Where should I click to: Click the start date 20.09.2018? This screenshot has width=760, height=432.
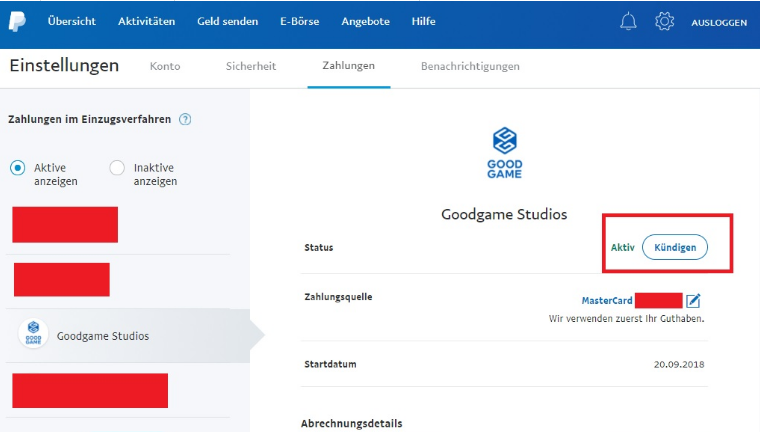tap(679, 364)
